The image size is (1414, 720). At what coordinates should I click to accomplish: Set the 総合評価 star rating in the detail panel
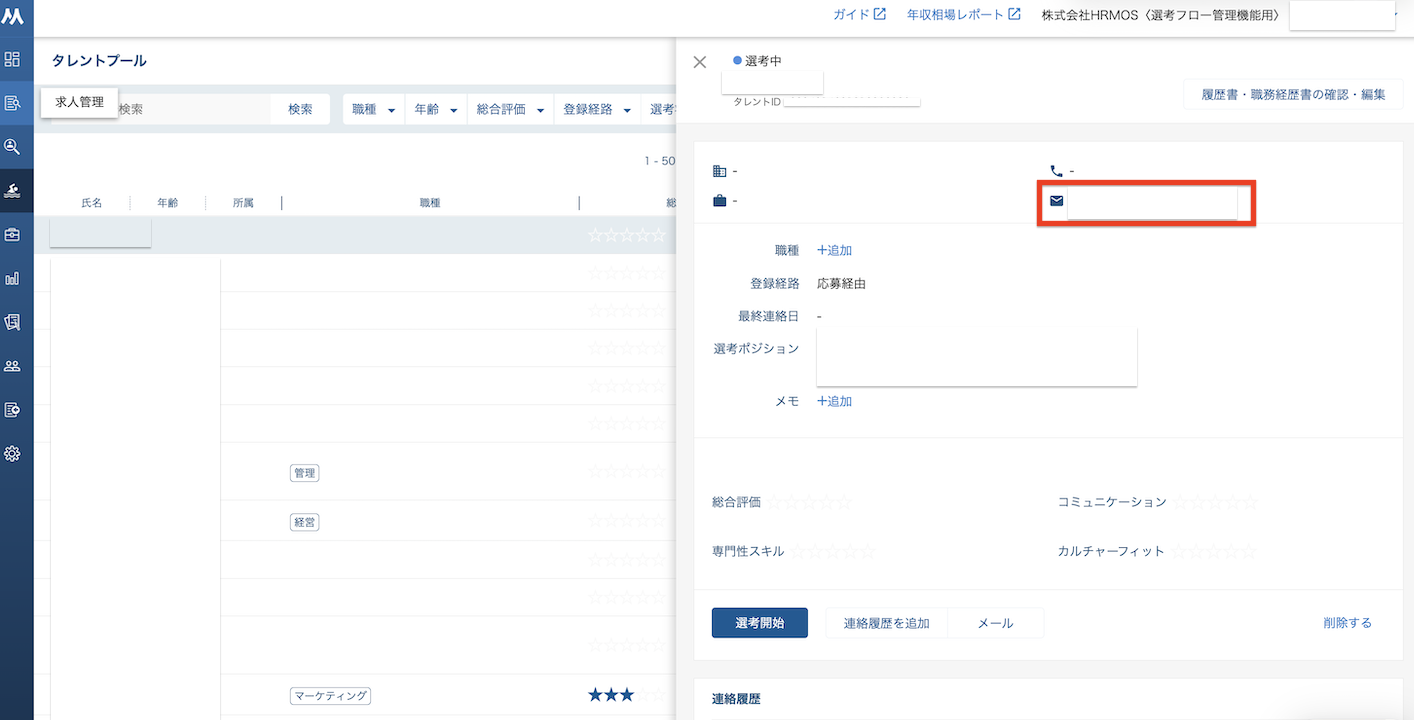click(809, 502)
